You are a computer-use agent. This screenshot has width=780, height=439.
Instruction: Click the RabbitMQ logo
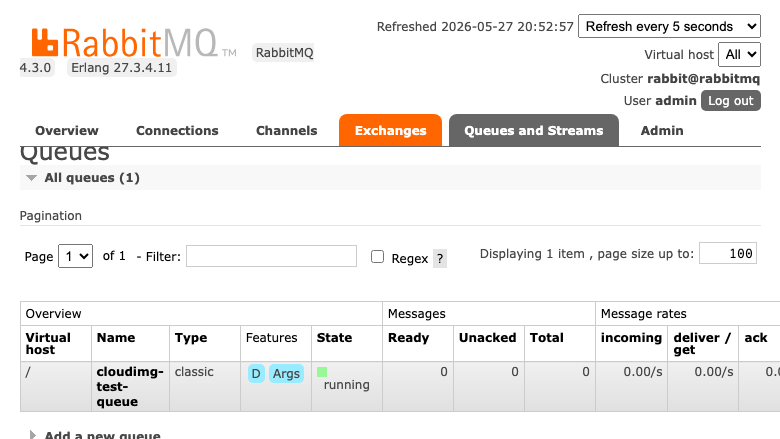pos(133,42)
